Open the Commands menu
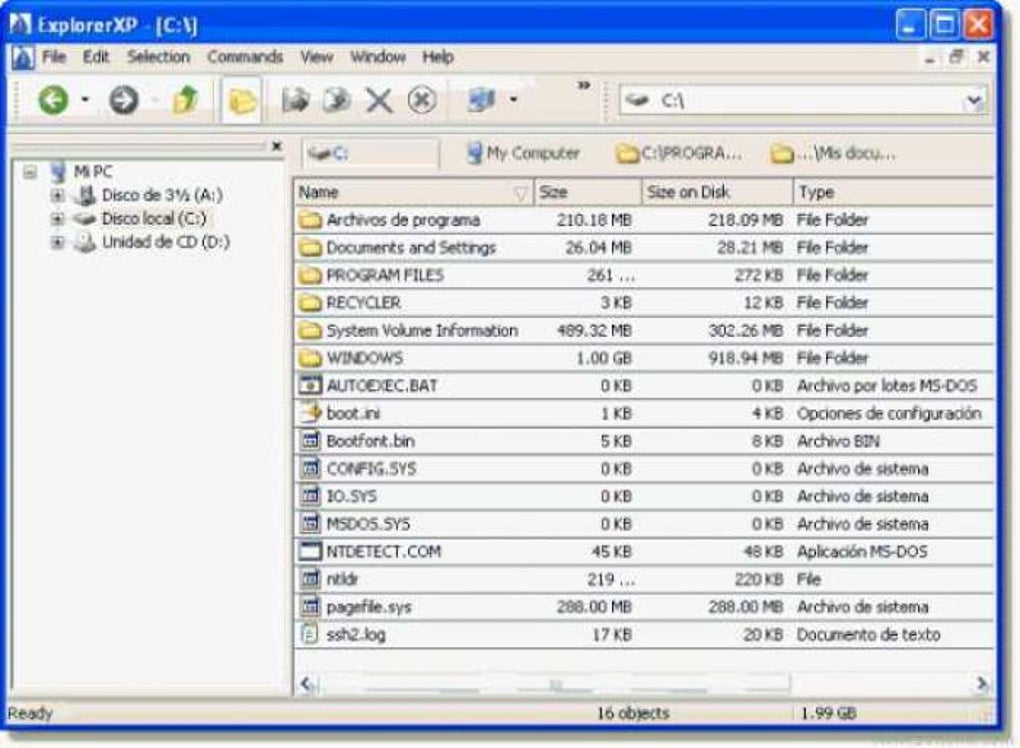This screenshot has height=748, width=1020. 245,57
